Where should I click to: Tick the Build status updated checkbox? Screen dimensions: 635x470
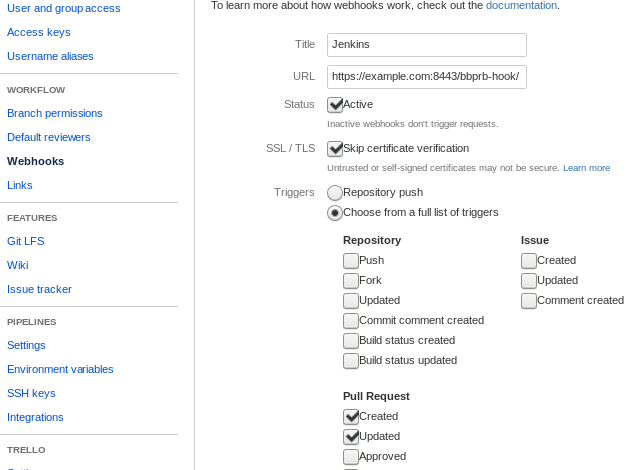(x=351, y=361)
